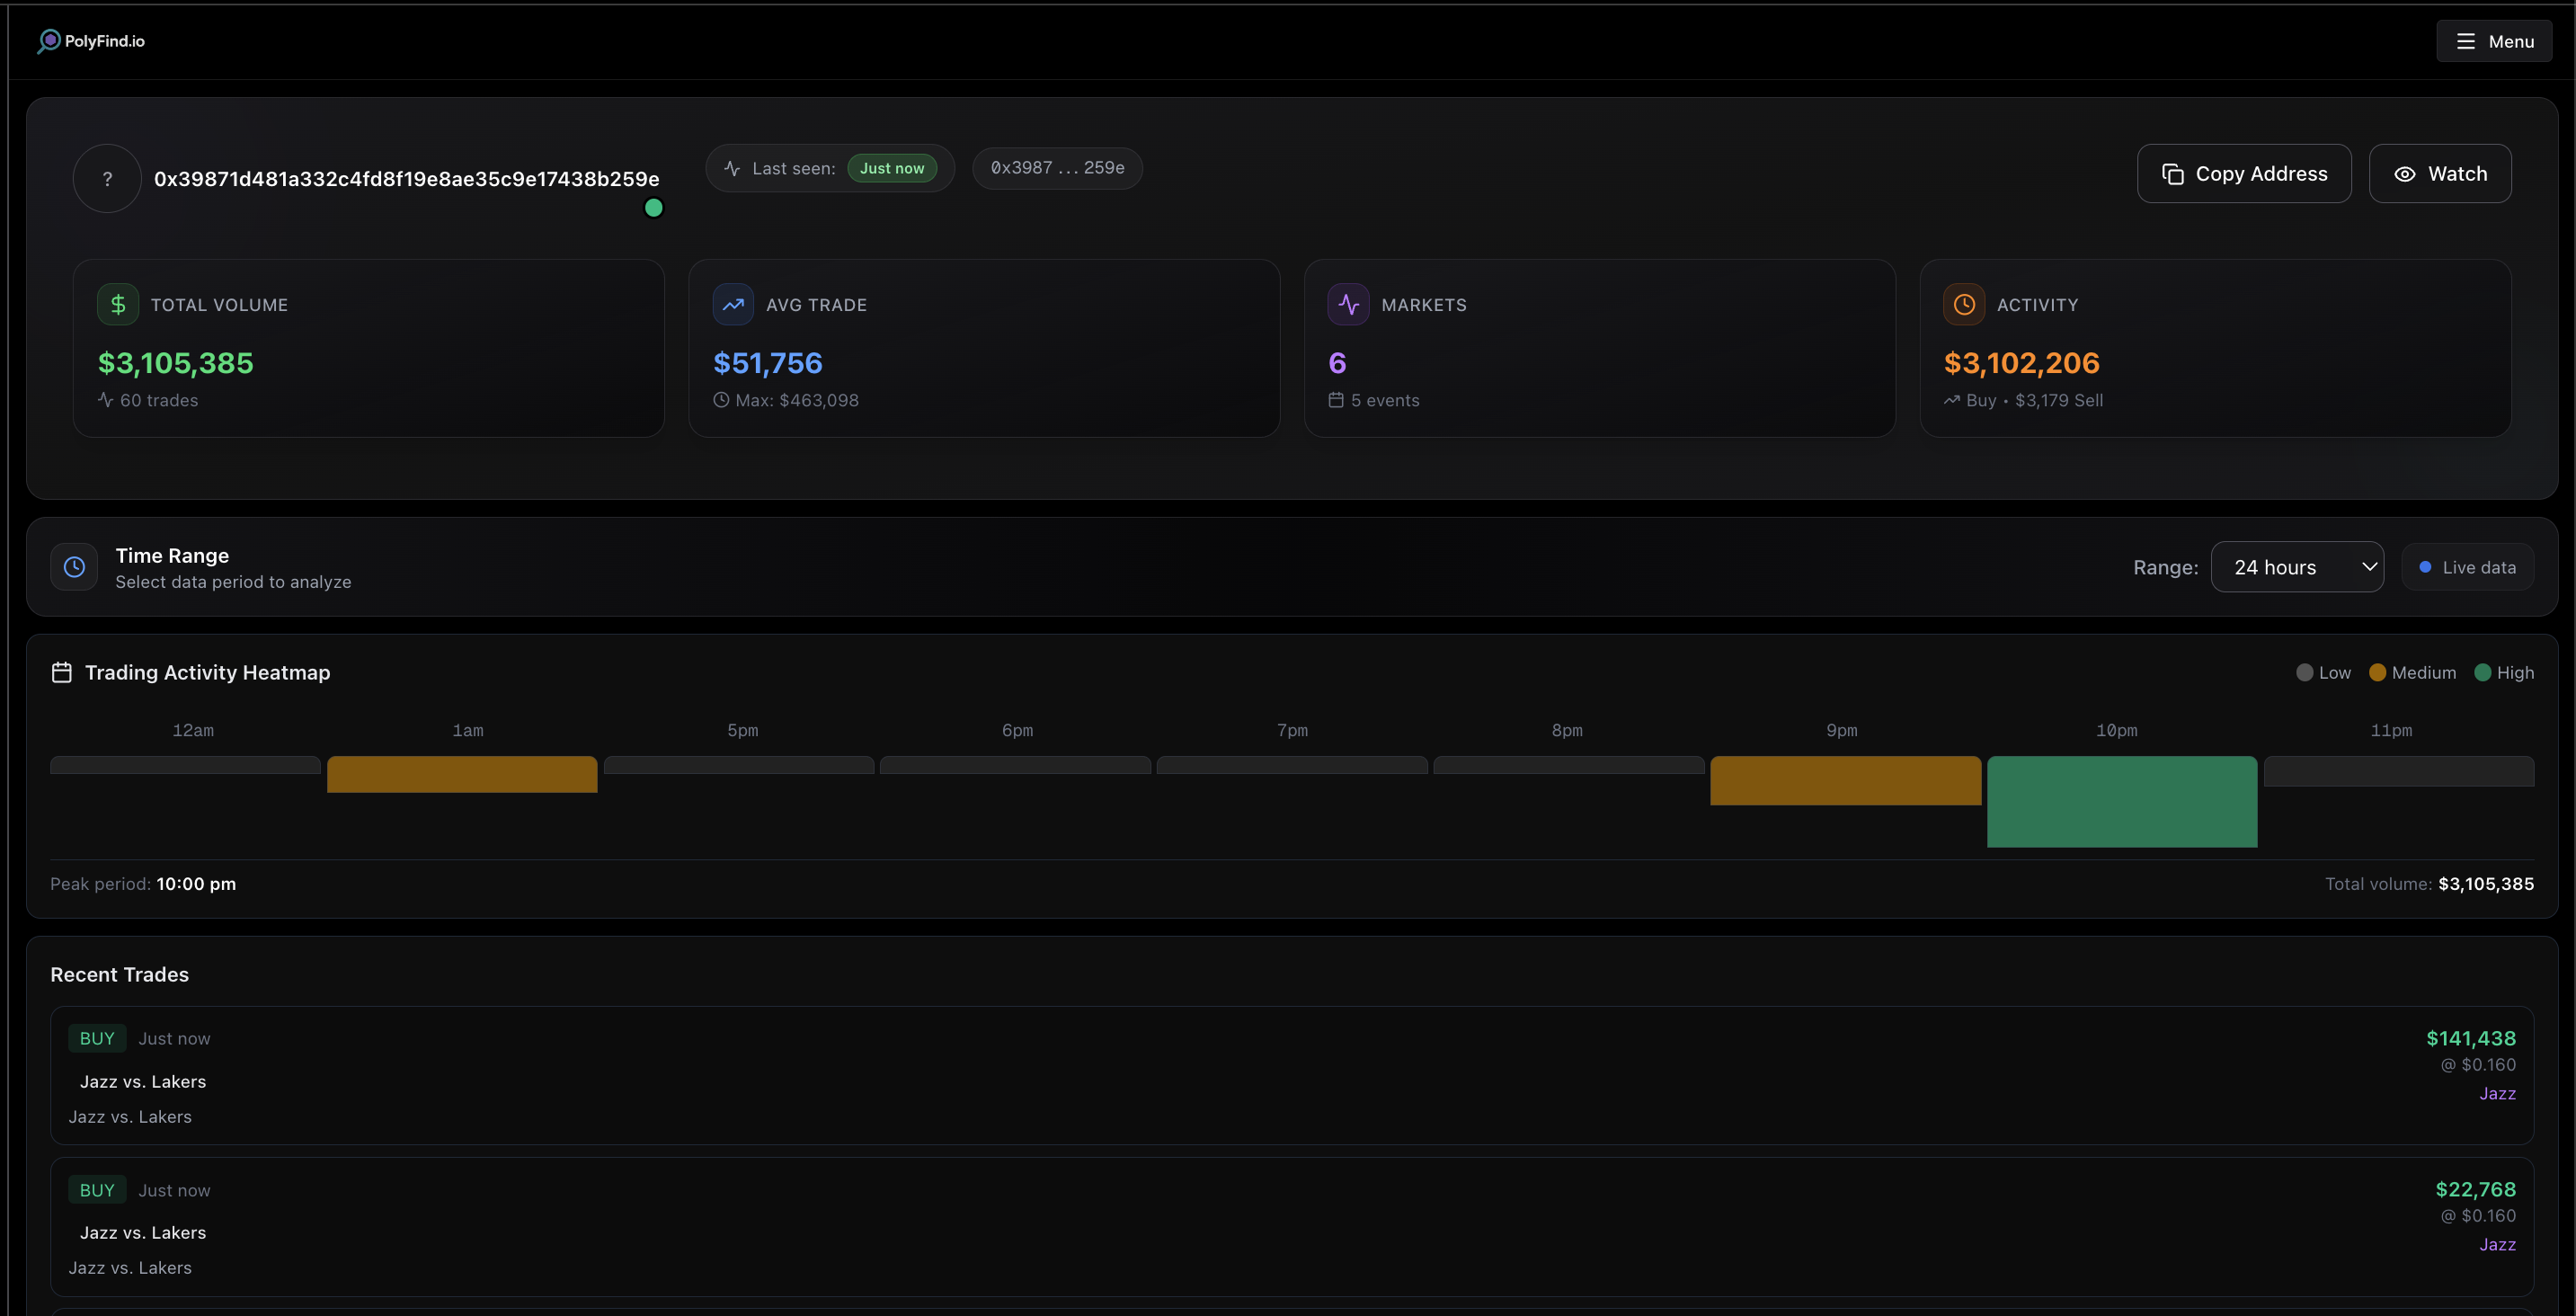This screenshot has width=2576, height=1316.
Task: Click the clock icon beside Time Range
Action: [x=74, y=566]
